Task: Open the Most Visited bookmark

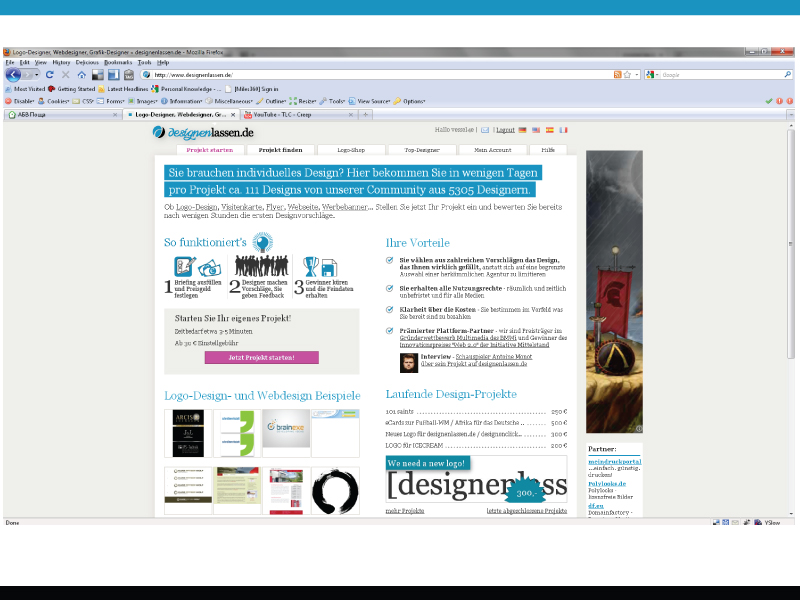Action: pyautogui.click(x=25, y=89)
